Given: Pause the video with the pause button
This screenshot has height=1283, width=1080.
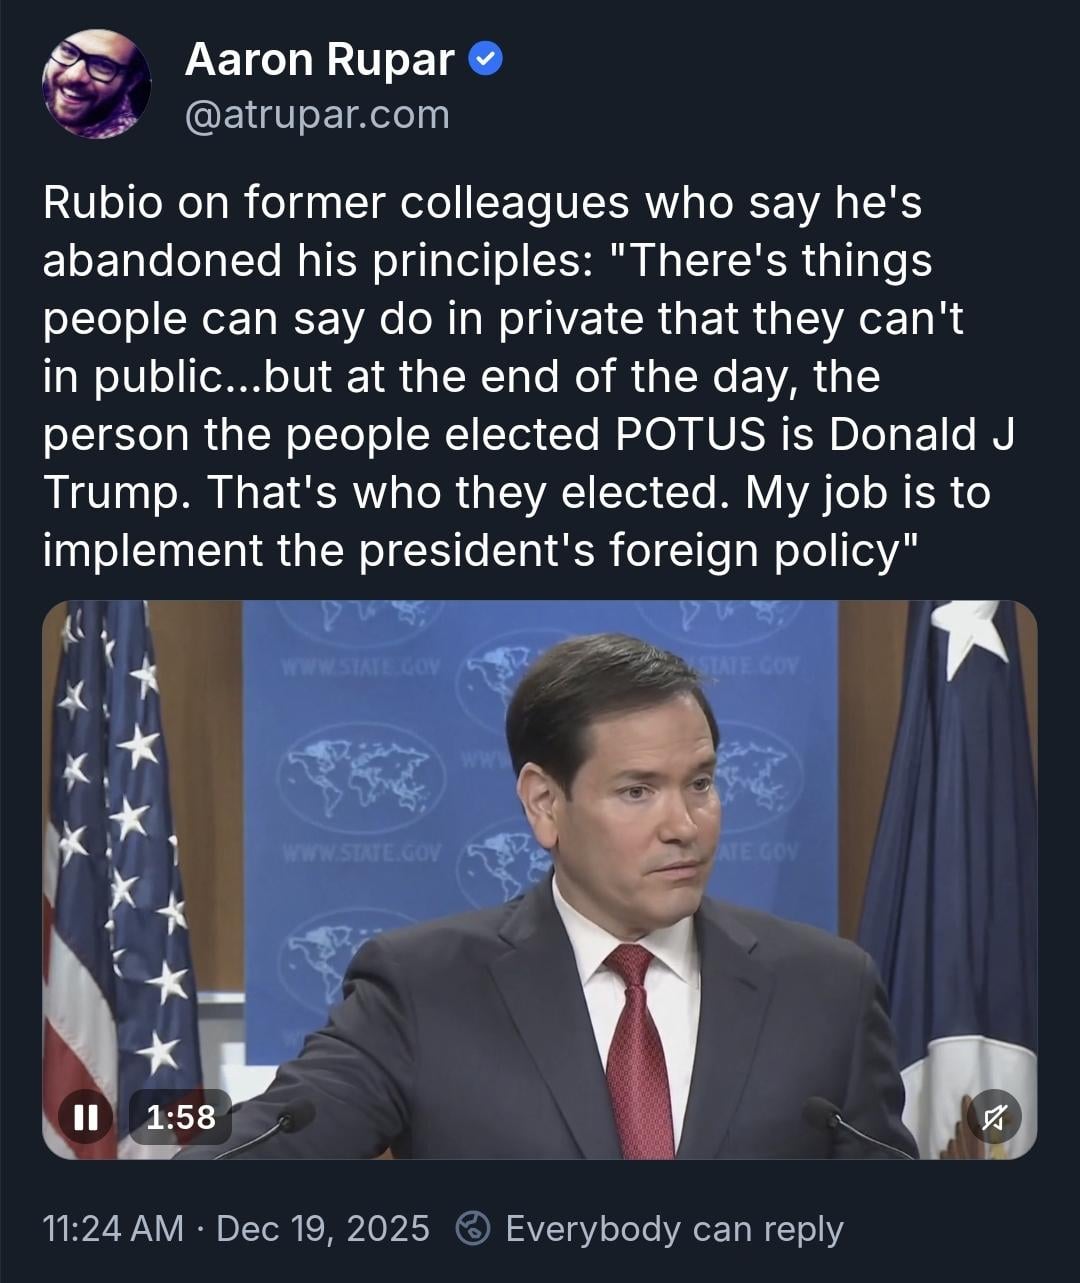Looking at the screenshot, I should click(x=85, y=1116).
